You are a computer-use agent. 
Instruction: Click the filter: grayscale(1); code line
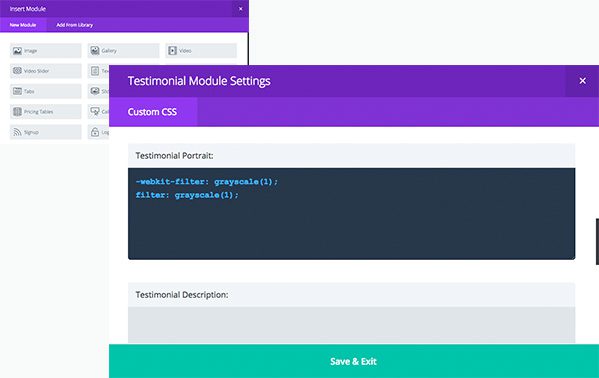(x=187, y=195)
